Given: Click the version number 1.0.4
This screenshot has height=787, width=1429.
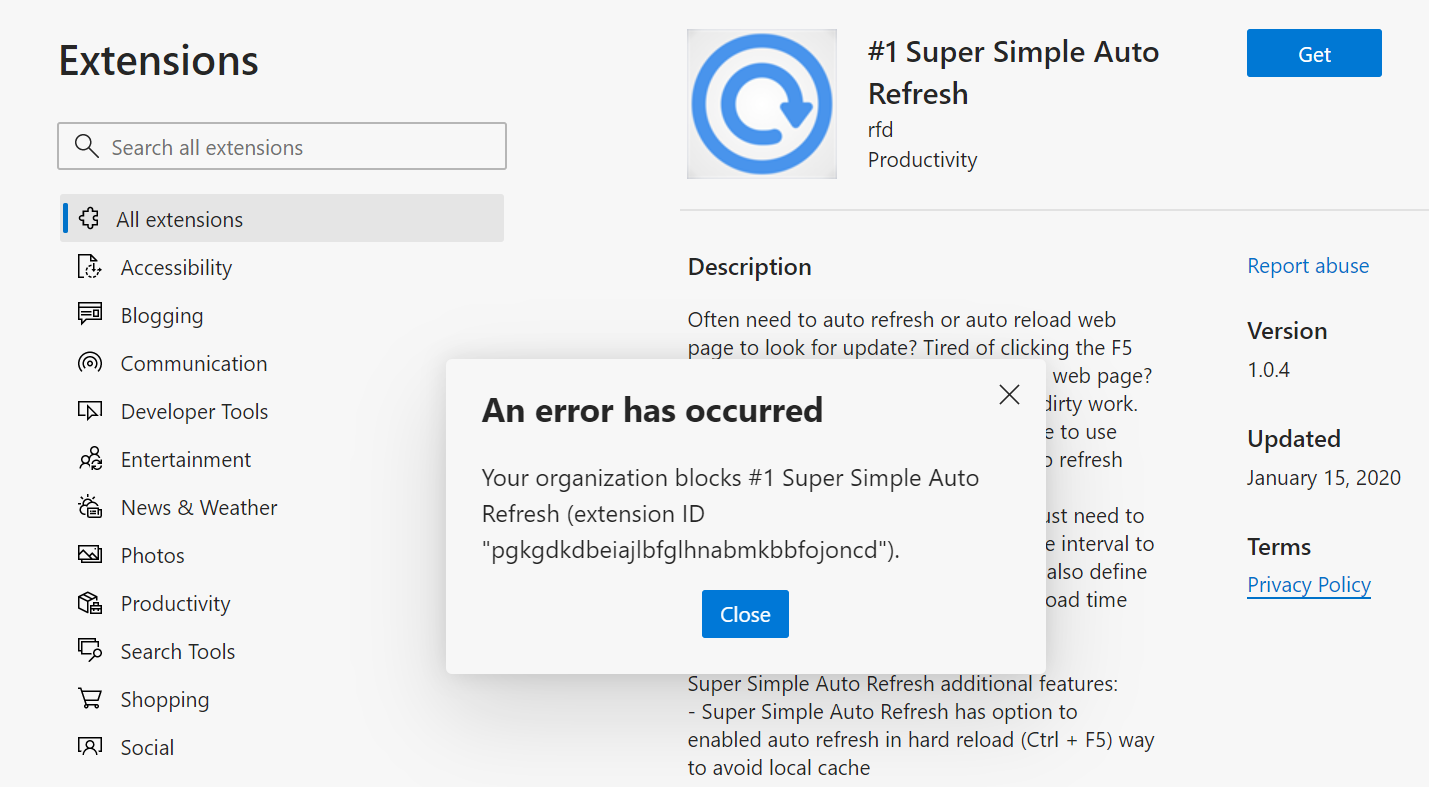Looking at the screenshot, I should (1268, 369).
